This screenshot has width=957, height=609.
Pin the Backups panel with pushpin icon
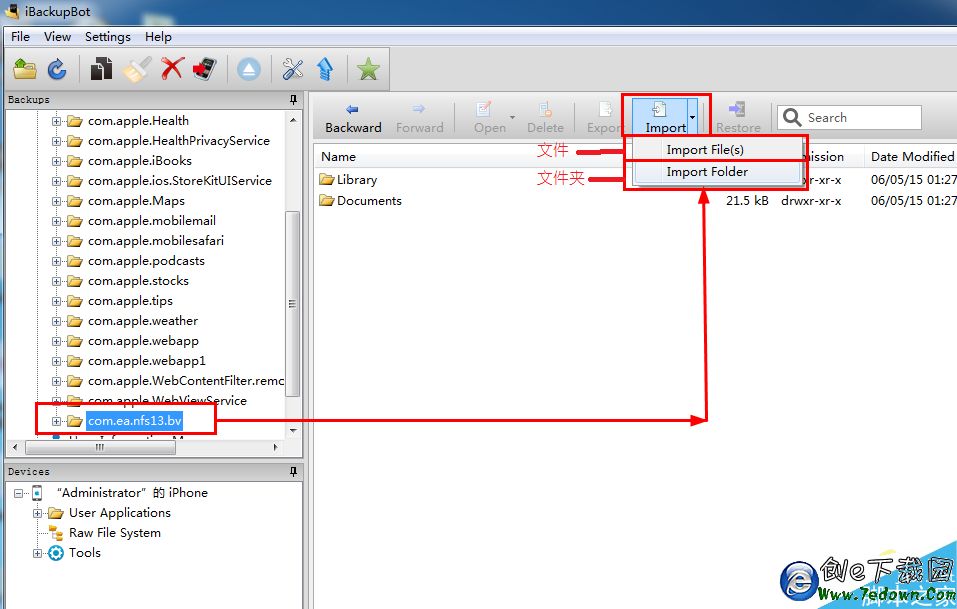(x=293, y=100)
